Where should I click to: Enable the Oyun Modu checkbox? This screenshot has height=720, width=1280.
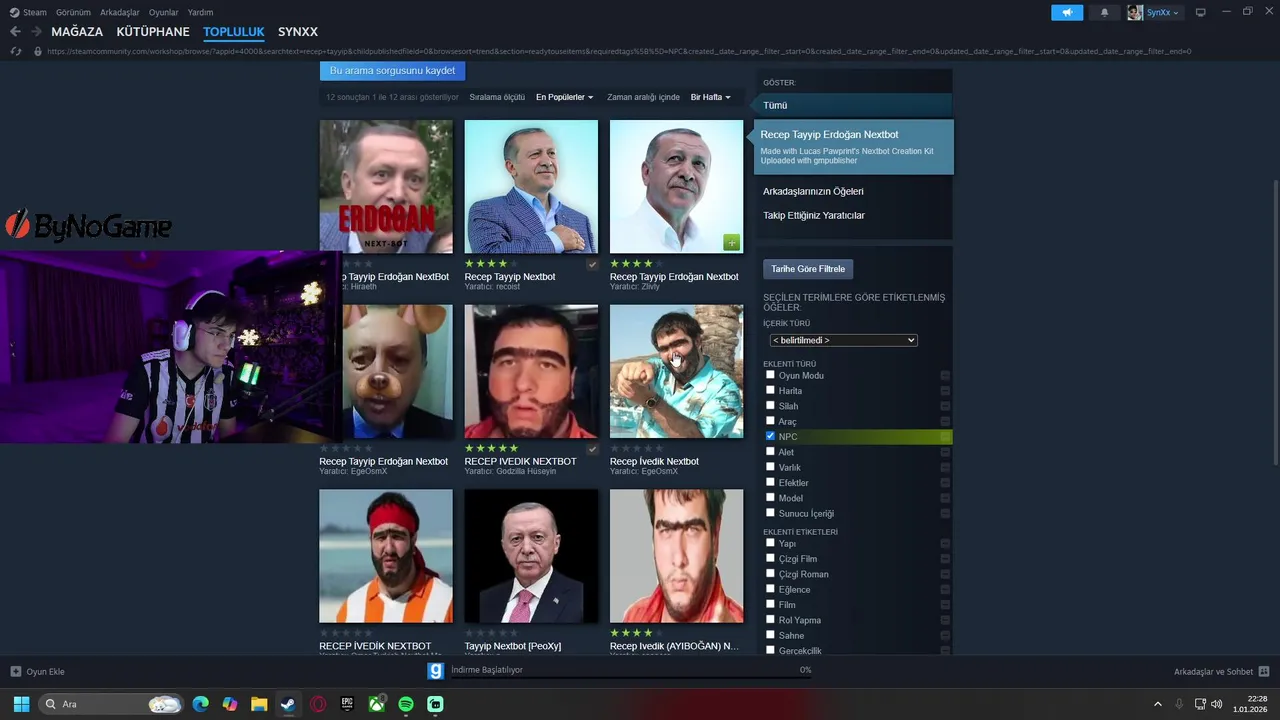point(770,375)
